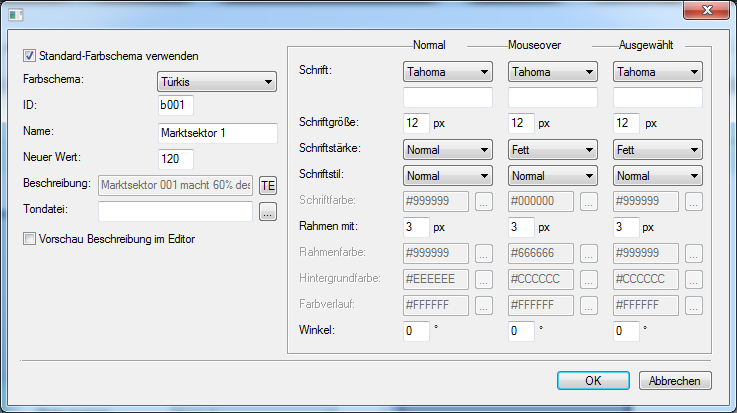Open the Farbschema dropdown showing Türkis
Image resolution: width=737 pixels, height=413 pixels.
[x=217, y=82]
